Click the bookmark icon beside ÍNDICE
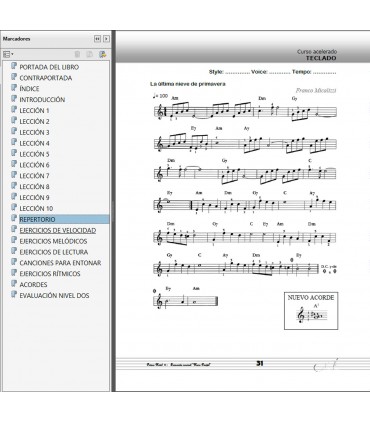 [14, 88]
